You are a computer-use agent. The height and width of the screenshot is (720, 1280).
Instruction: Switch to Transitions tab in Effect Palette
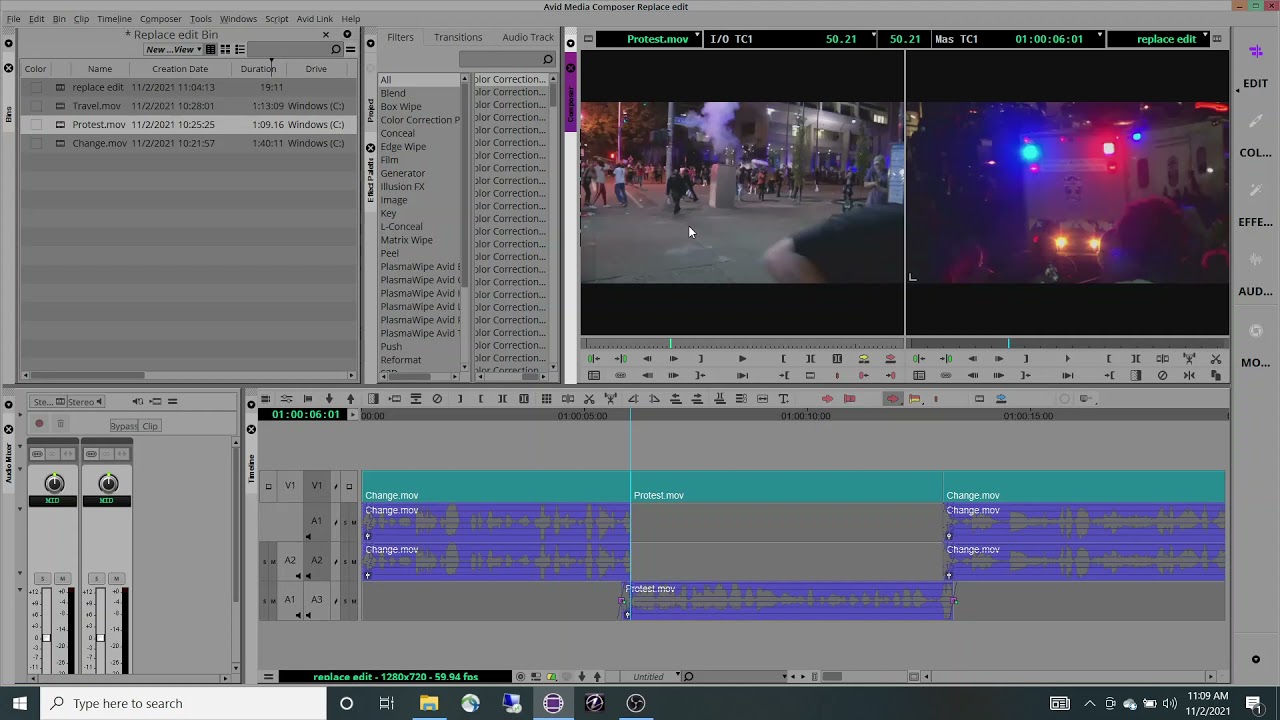[458, 38]
